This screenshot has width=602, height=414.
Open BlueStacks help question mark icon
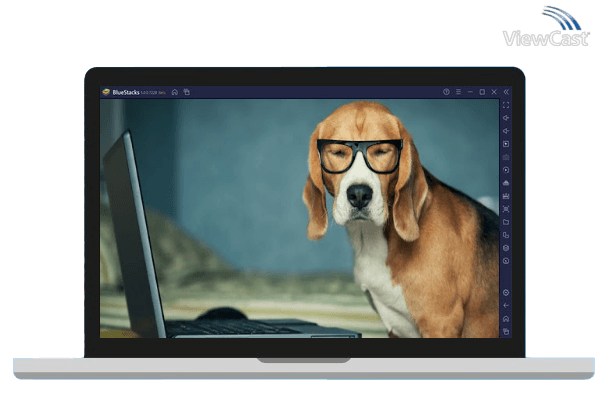pos(446,92)
